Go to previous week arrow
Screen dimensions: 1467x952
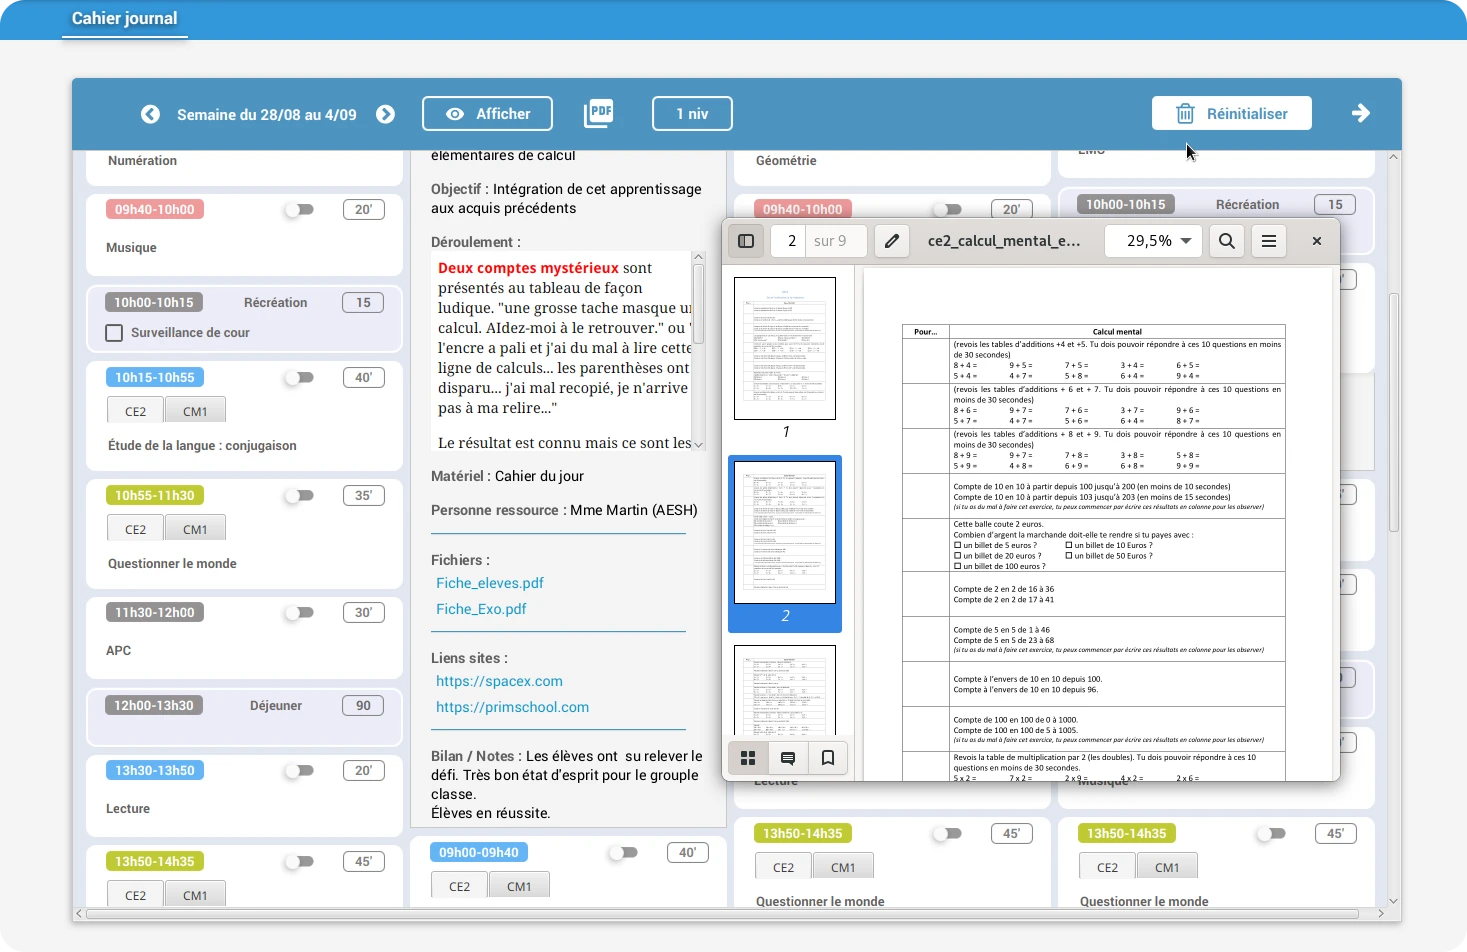[150, 114]
